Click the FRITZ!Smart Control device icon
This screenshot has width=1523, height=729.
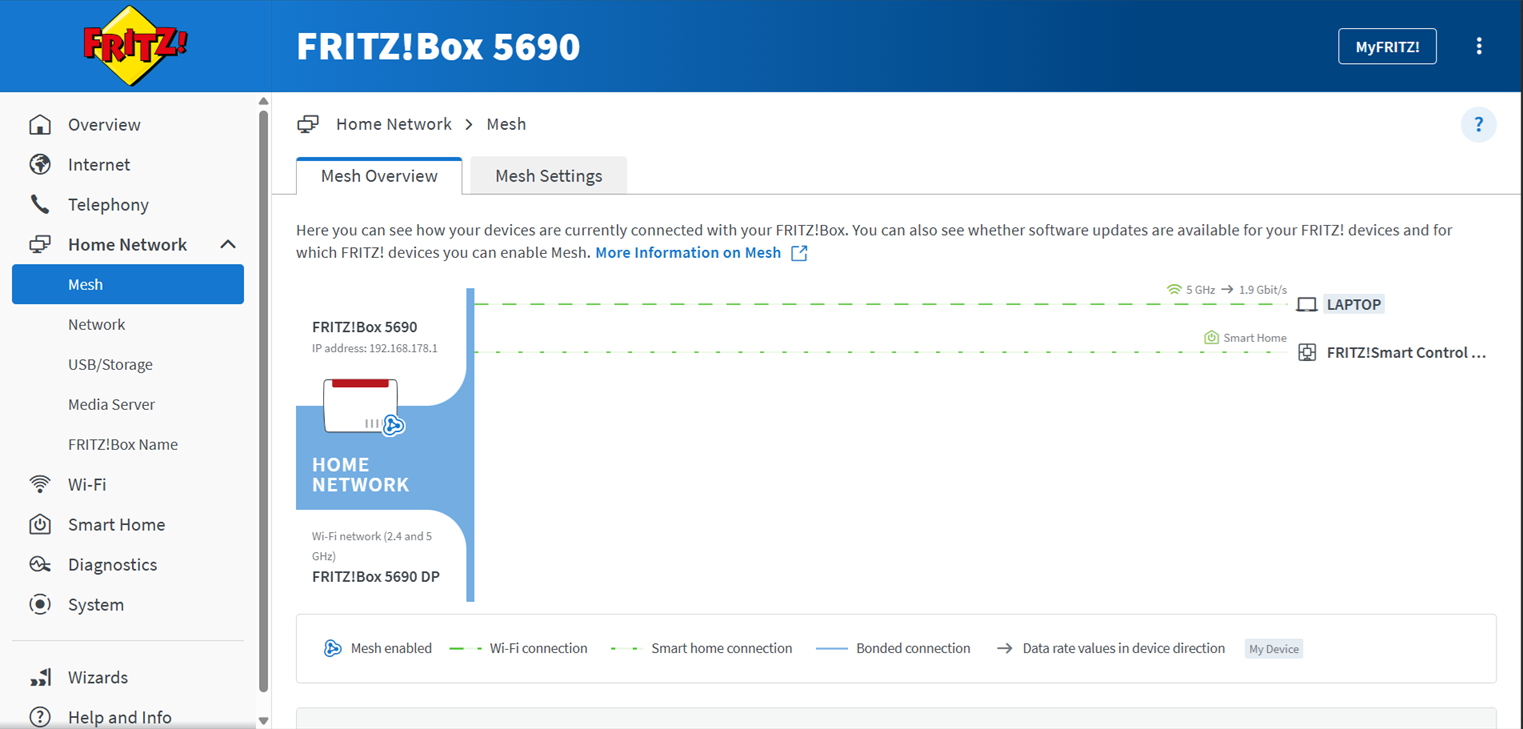(x=1306, y=352)
